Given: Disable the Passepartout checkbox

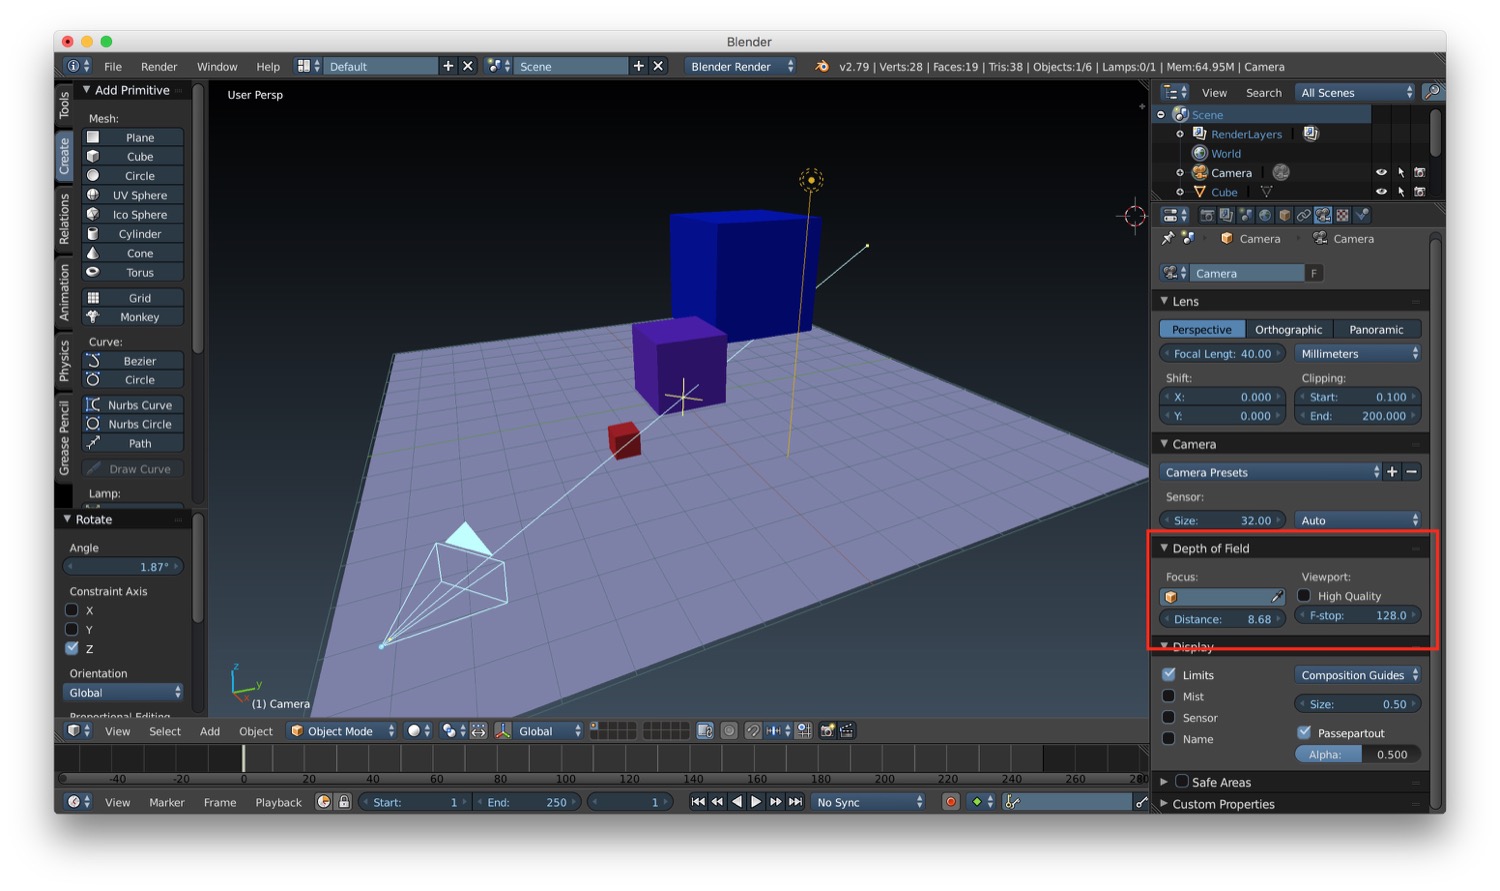Looking at the screenshot, I should (1304, 732).
